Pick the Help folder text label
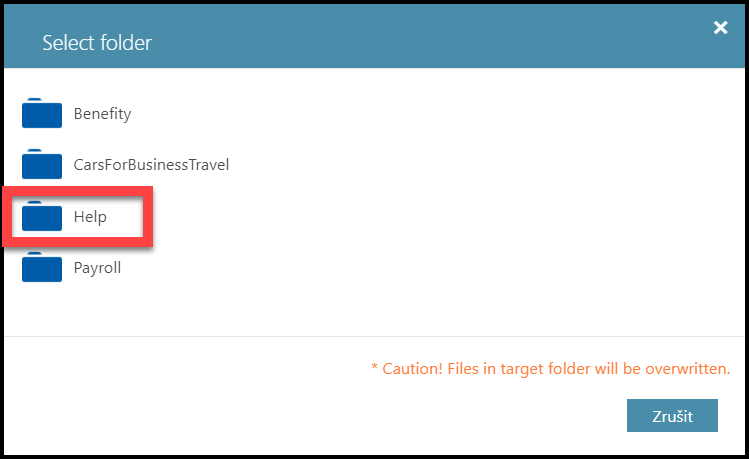This screenshot has height=459, width=749. pyautogui.click(x=90, y=217)
